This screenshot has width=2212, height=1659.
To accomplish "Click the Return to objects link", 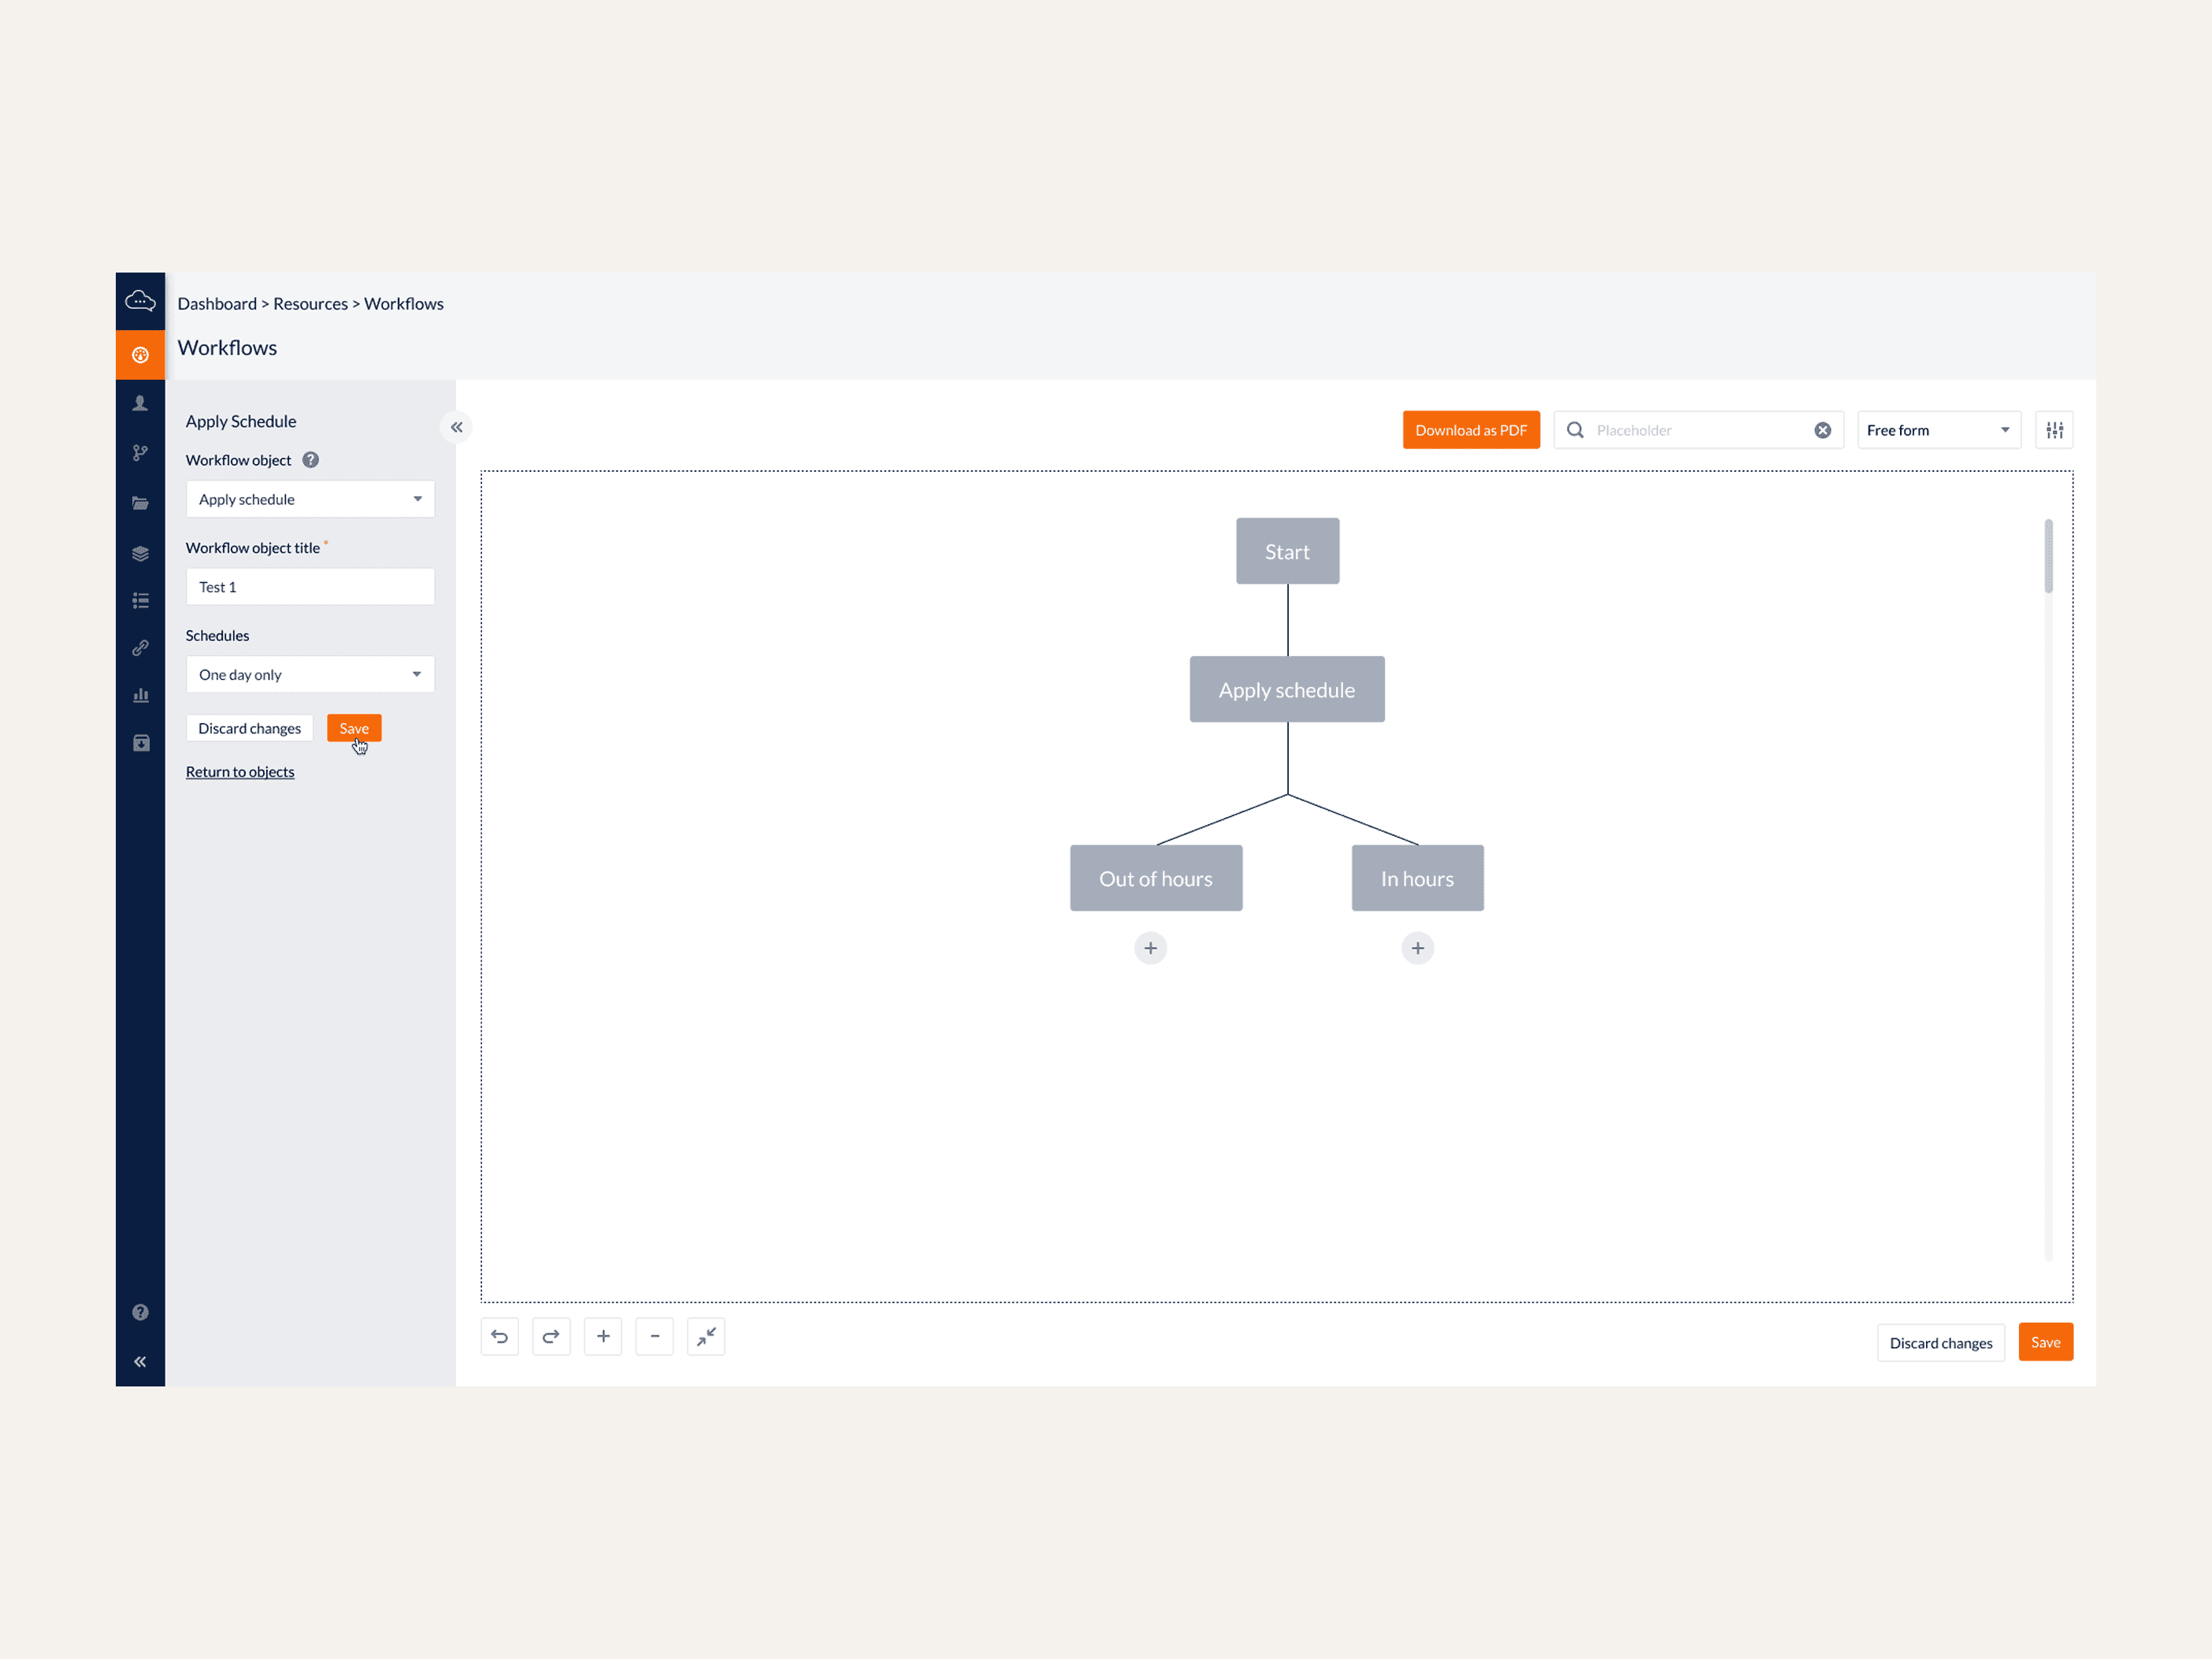I will [x=240, y=772].
